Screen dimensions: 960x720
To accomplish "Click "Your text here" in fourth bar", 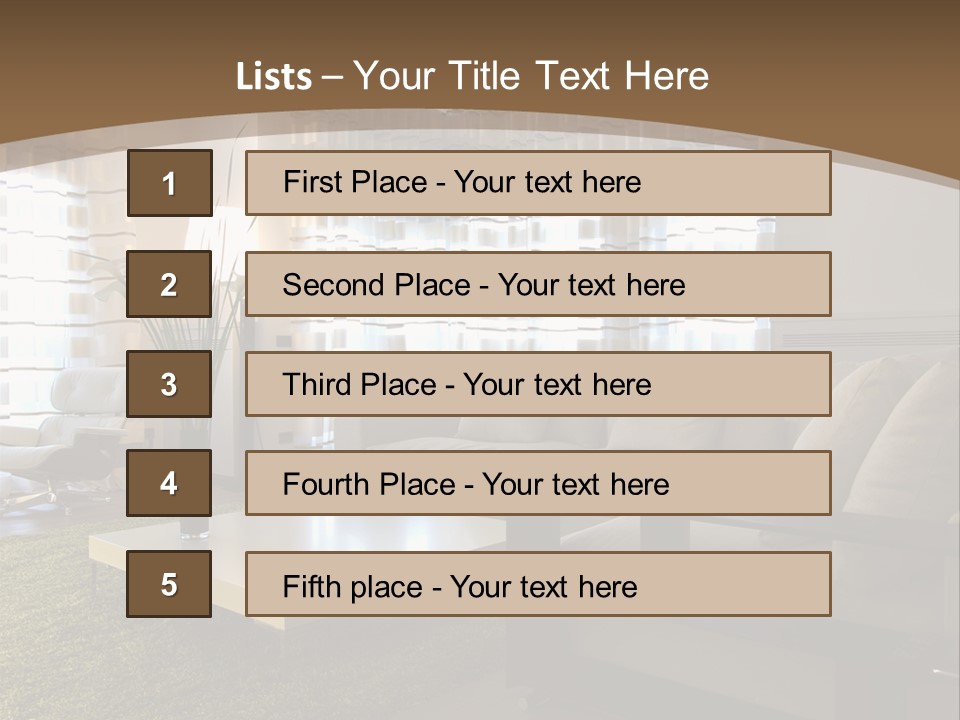I will (x=575, y=485).
